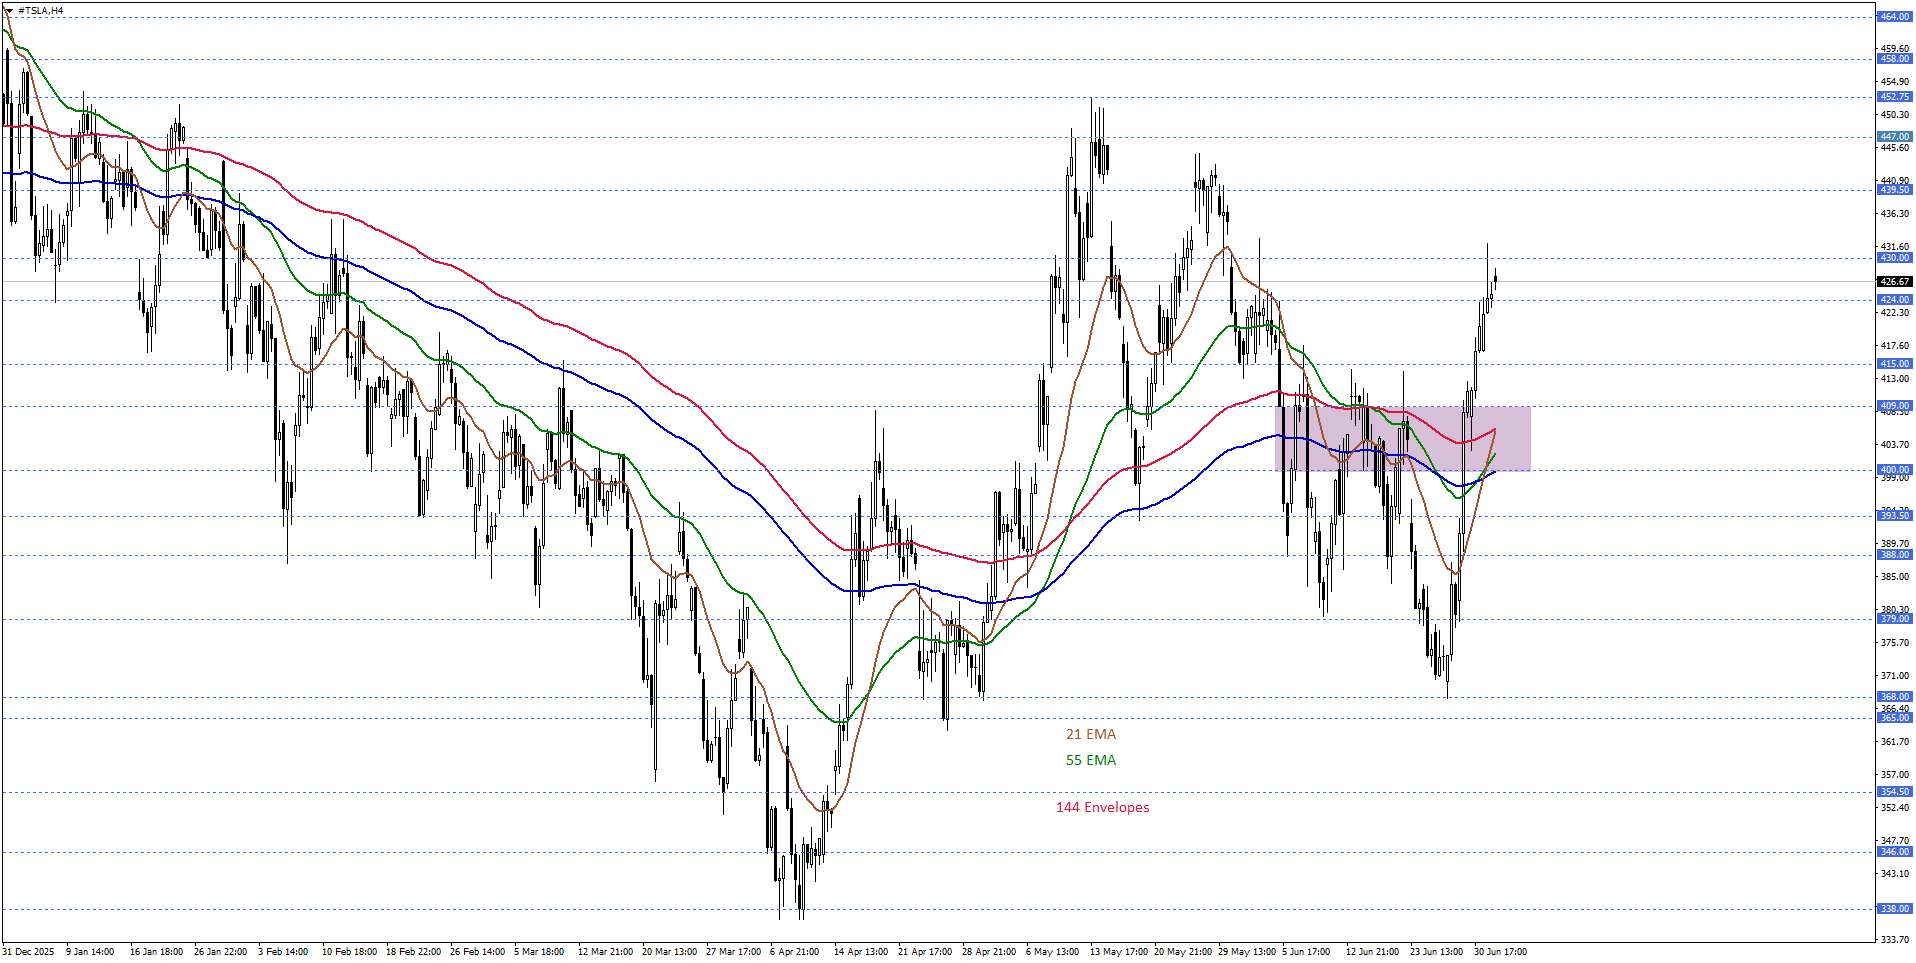The image size is (1916, 963).
Task: Click the 23 Jun 13:00 time label
Action: pos(1436,952)
